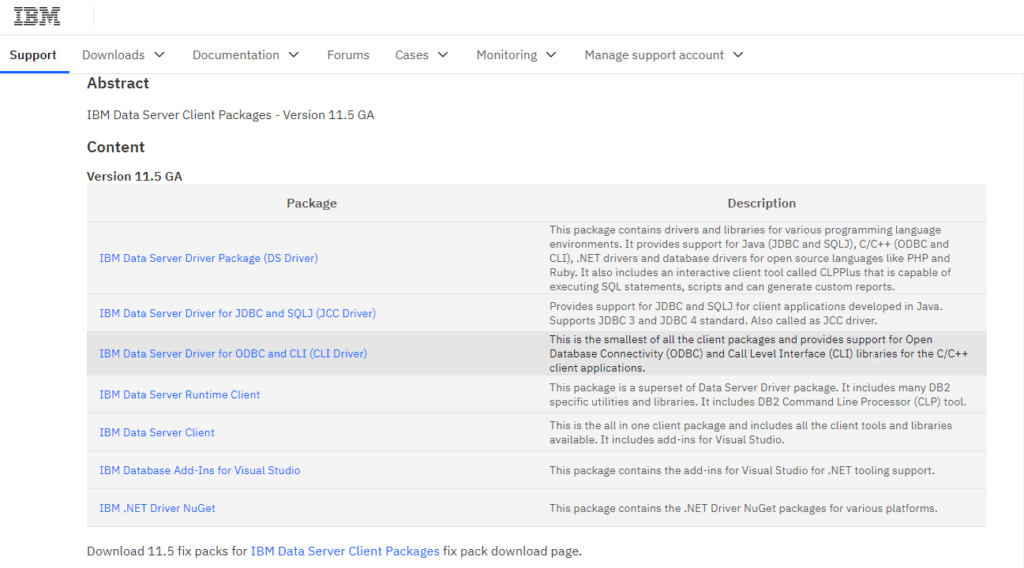The width and height of the screenshot is (1024, 568).
Task: Open Database Add-Ins for Visual Studio link
Action: point(200,470)
